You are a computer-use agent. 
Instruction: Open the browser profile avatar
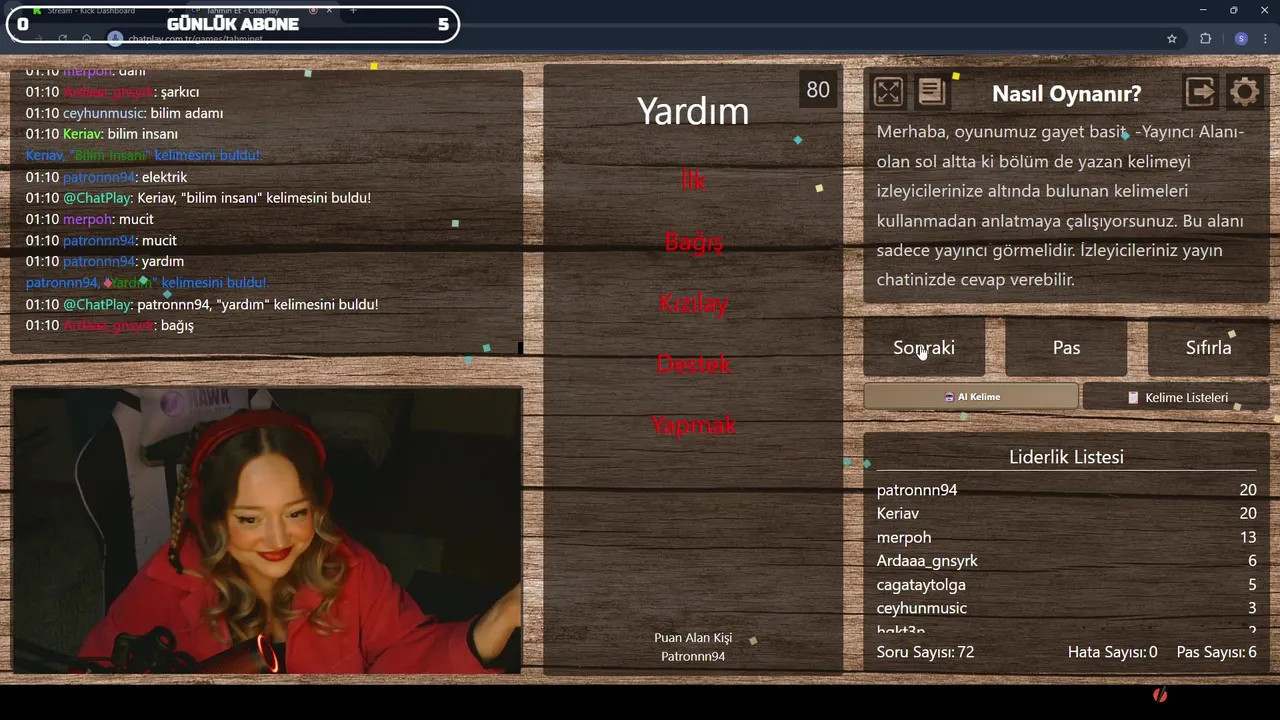point(1241,39)
